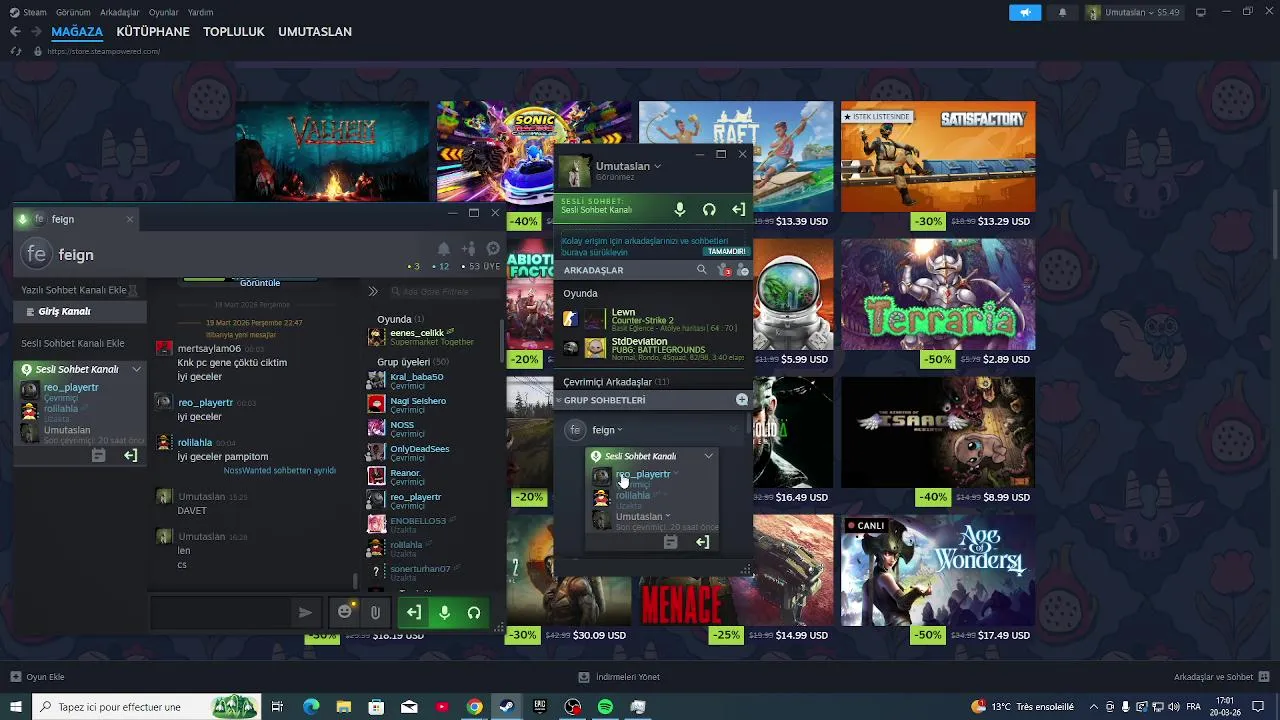Select friend StdDeviation playing PUBG
This screenshot has width=1280, height=720.
tap(652, 348)
